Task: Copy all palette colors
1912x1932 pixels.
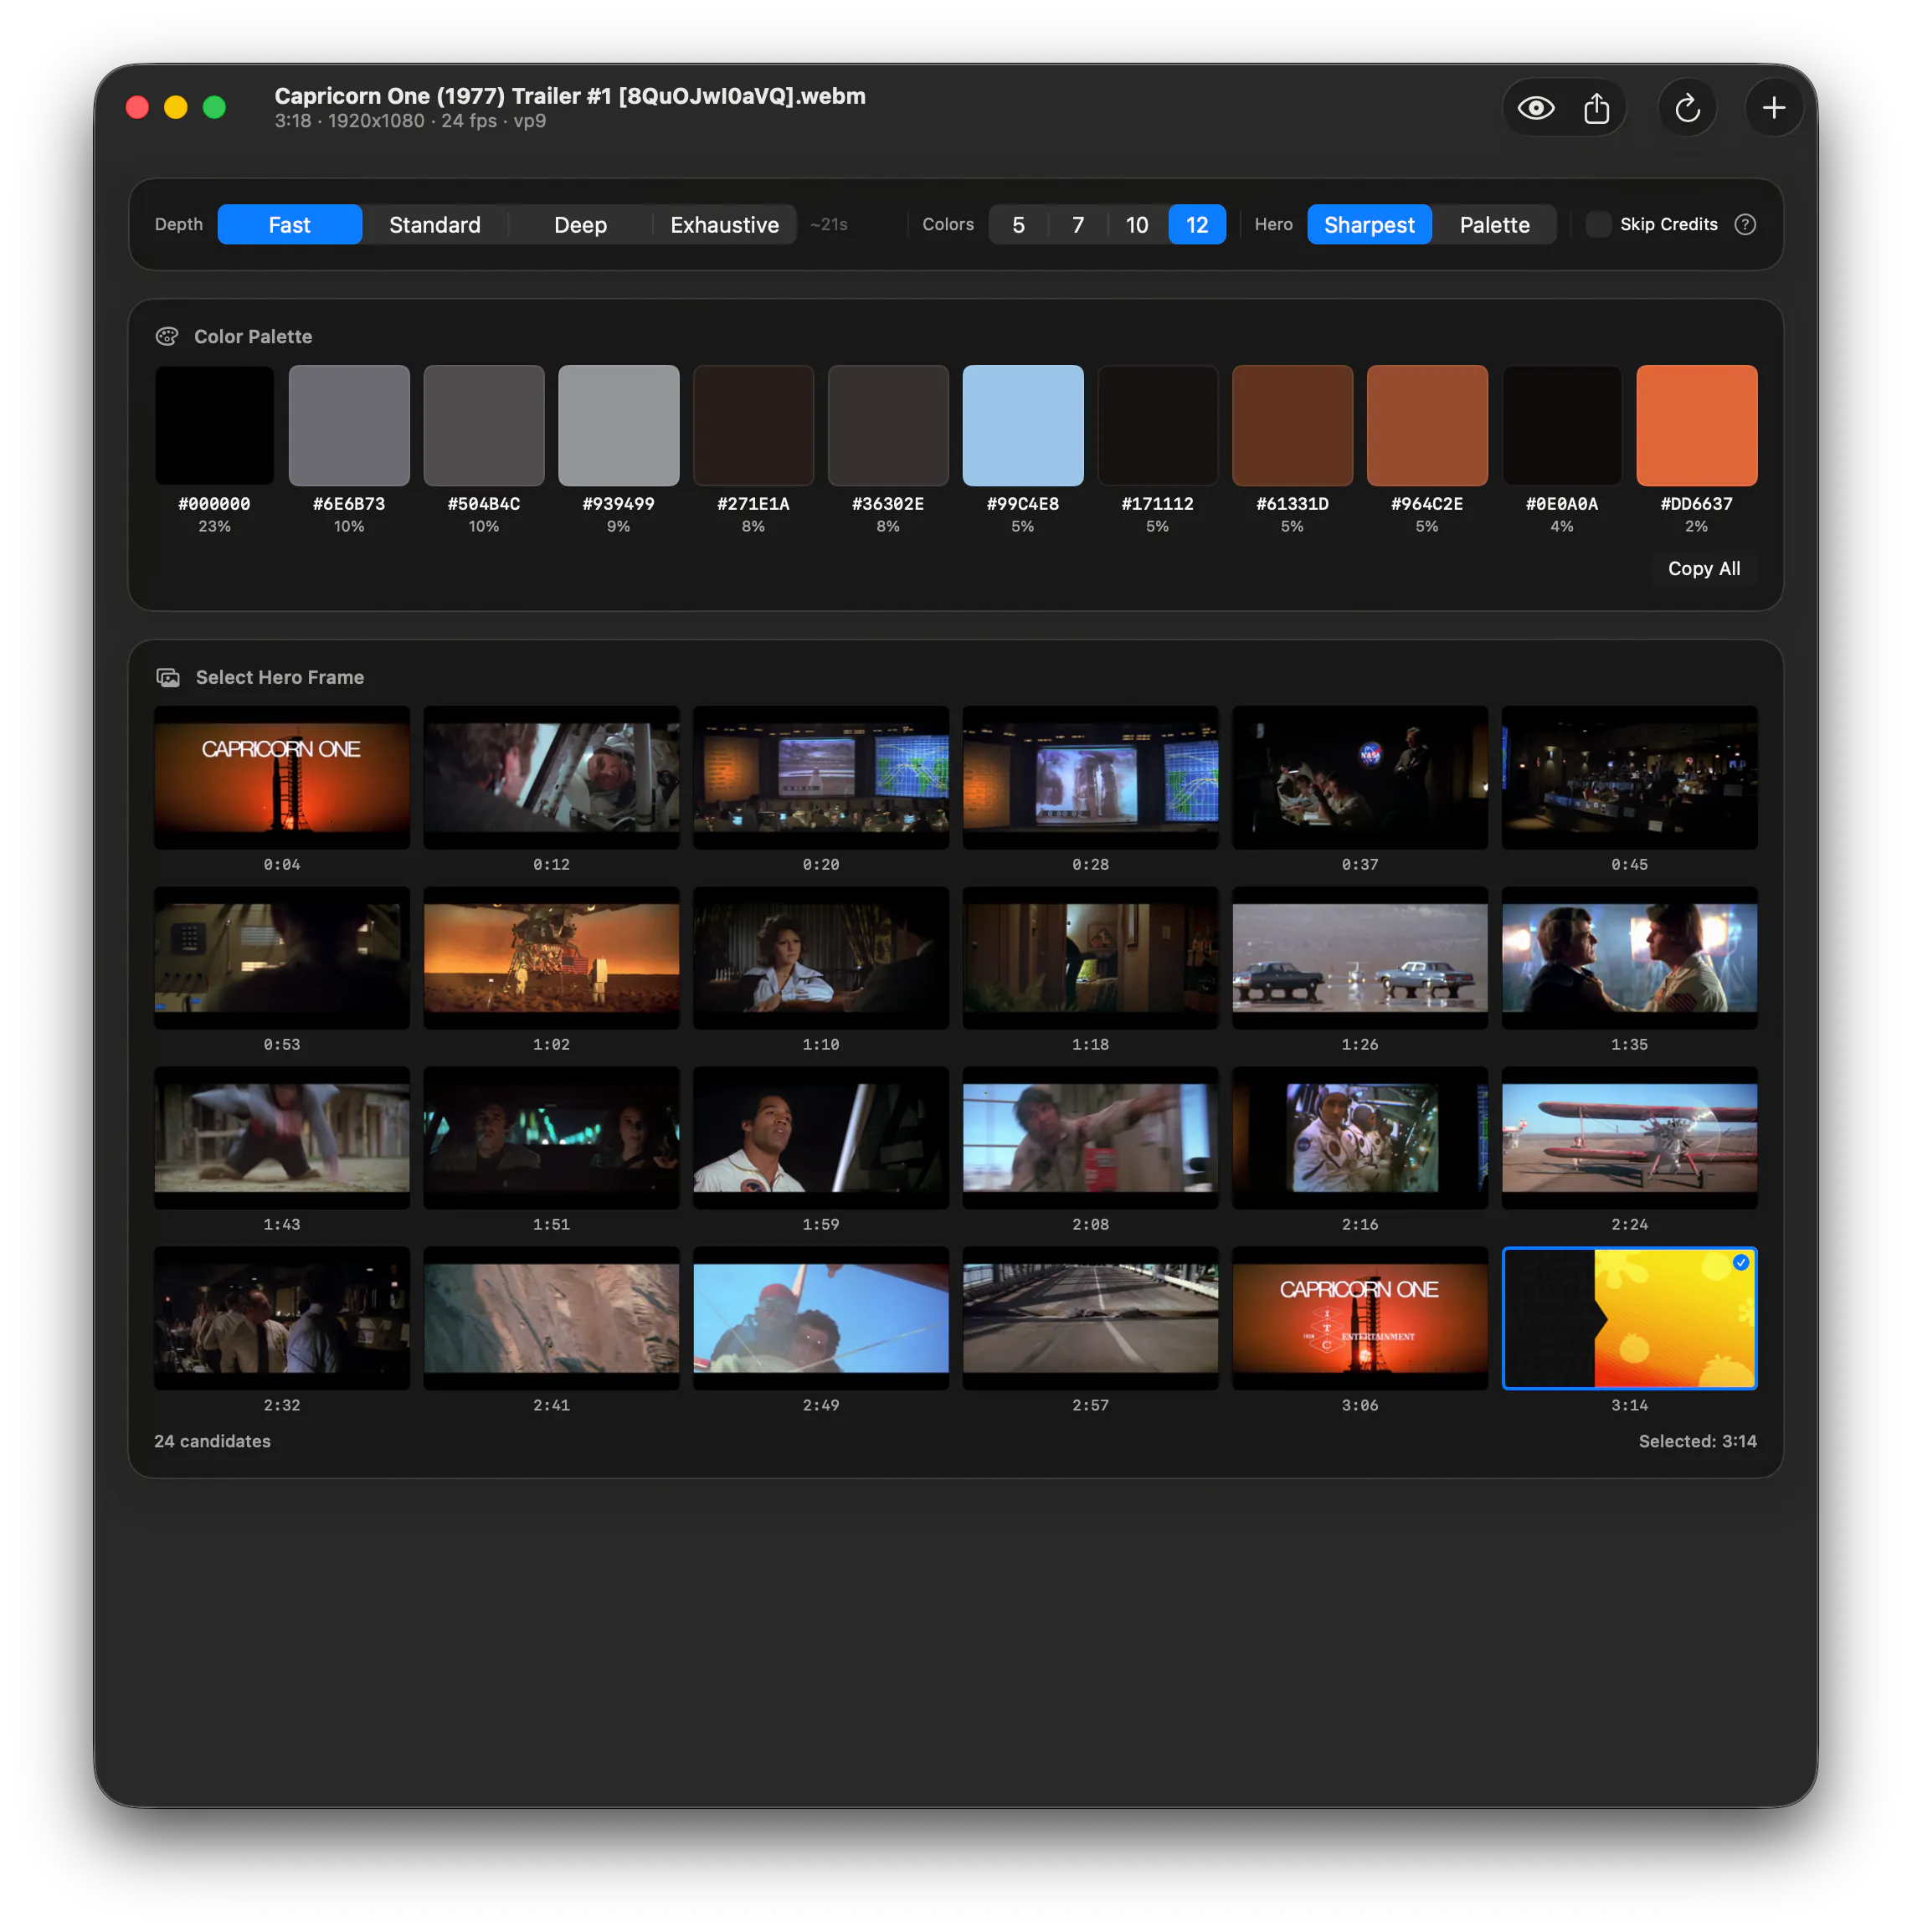Action: [1704, 568]
